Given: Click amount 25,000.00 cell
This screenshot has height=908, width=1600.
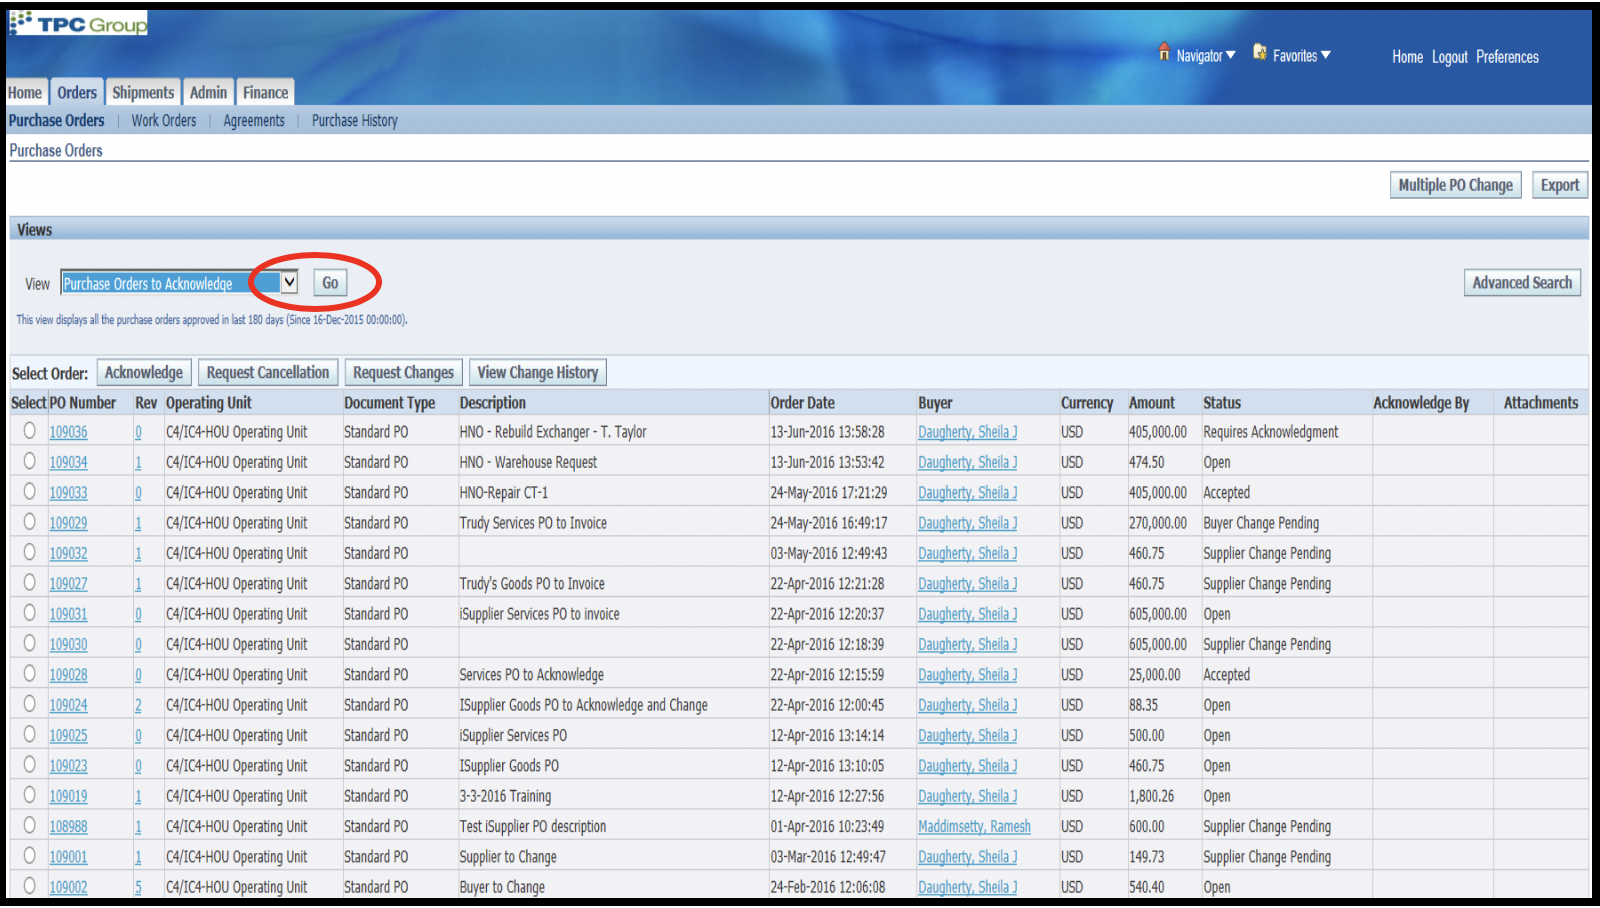Looking at the screenshot, I should point(1155,675).
